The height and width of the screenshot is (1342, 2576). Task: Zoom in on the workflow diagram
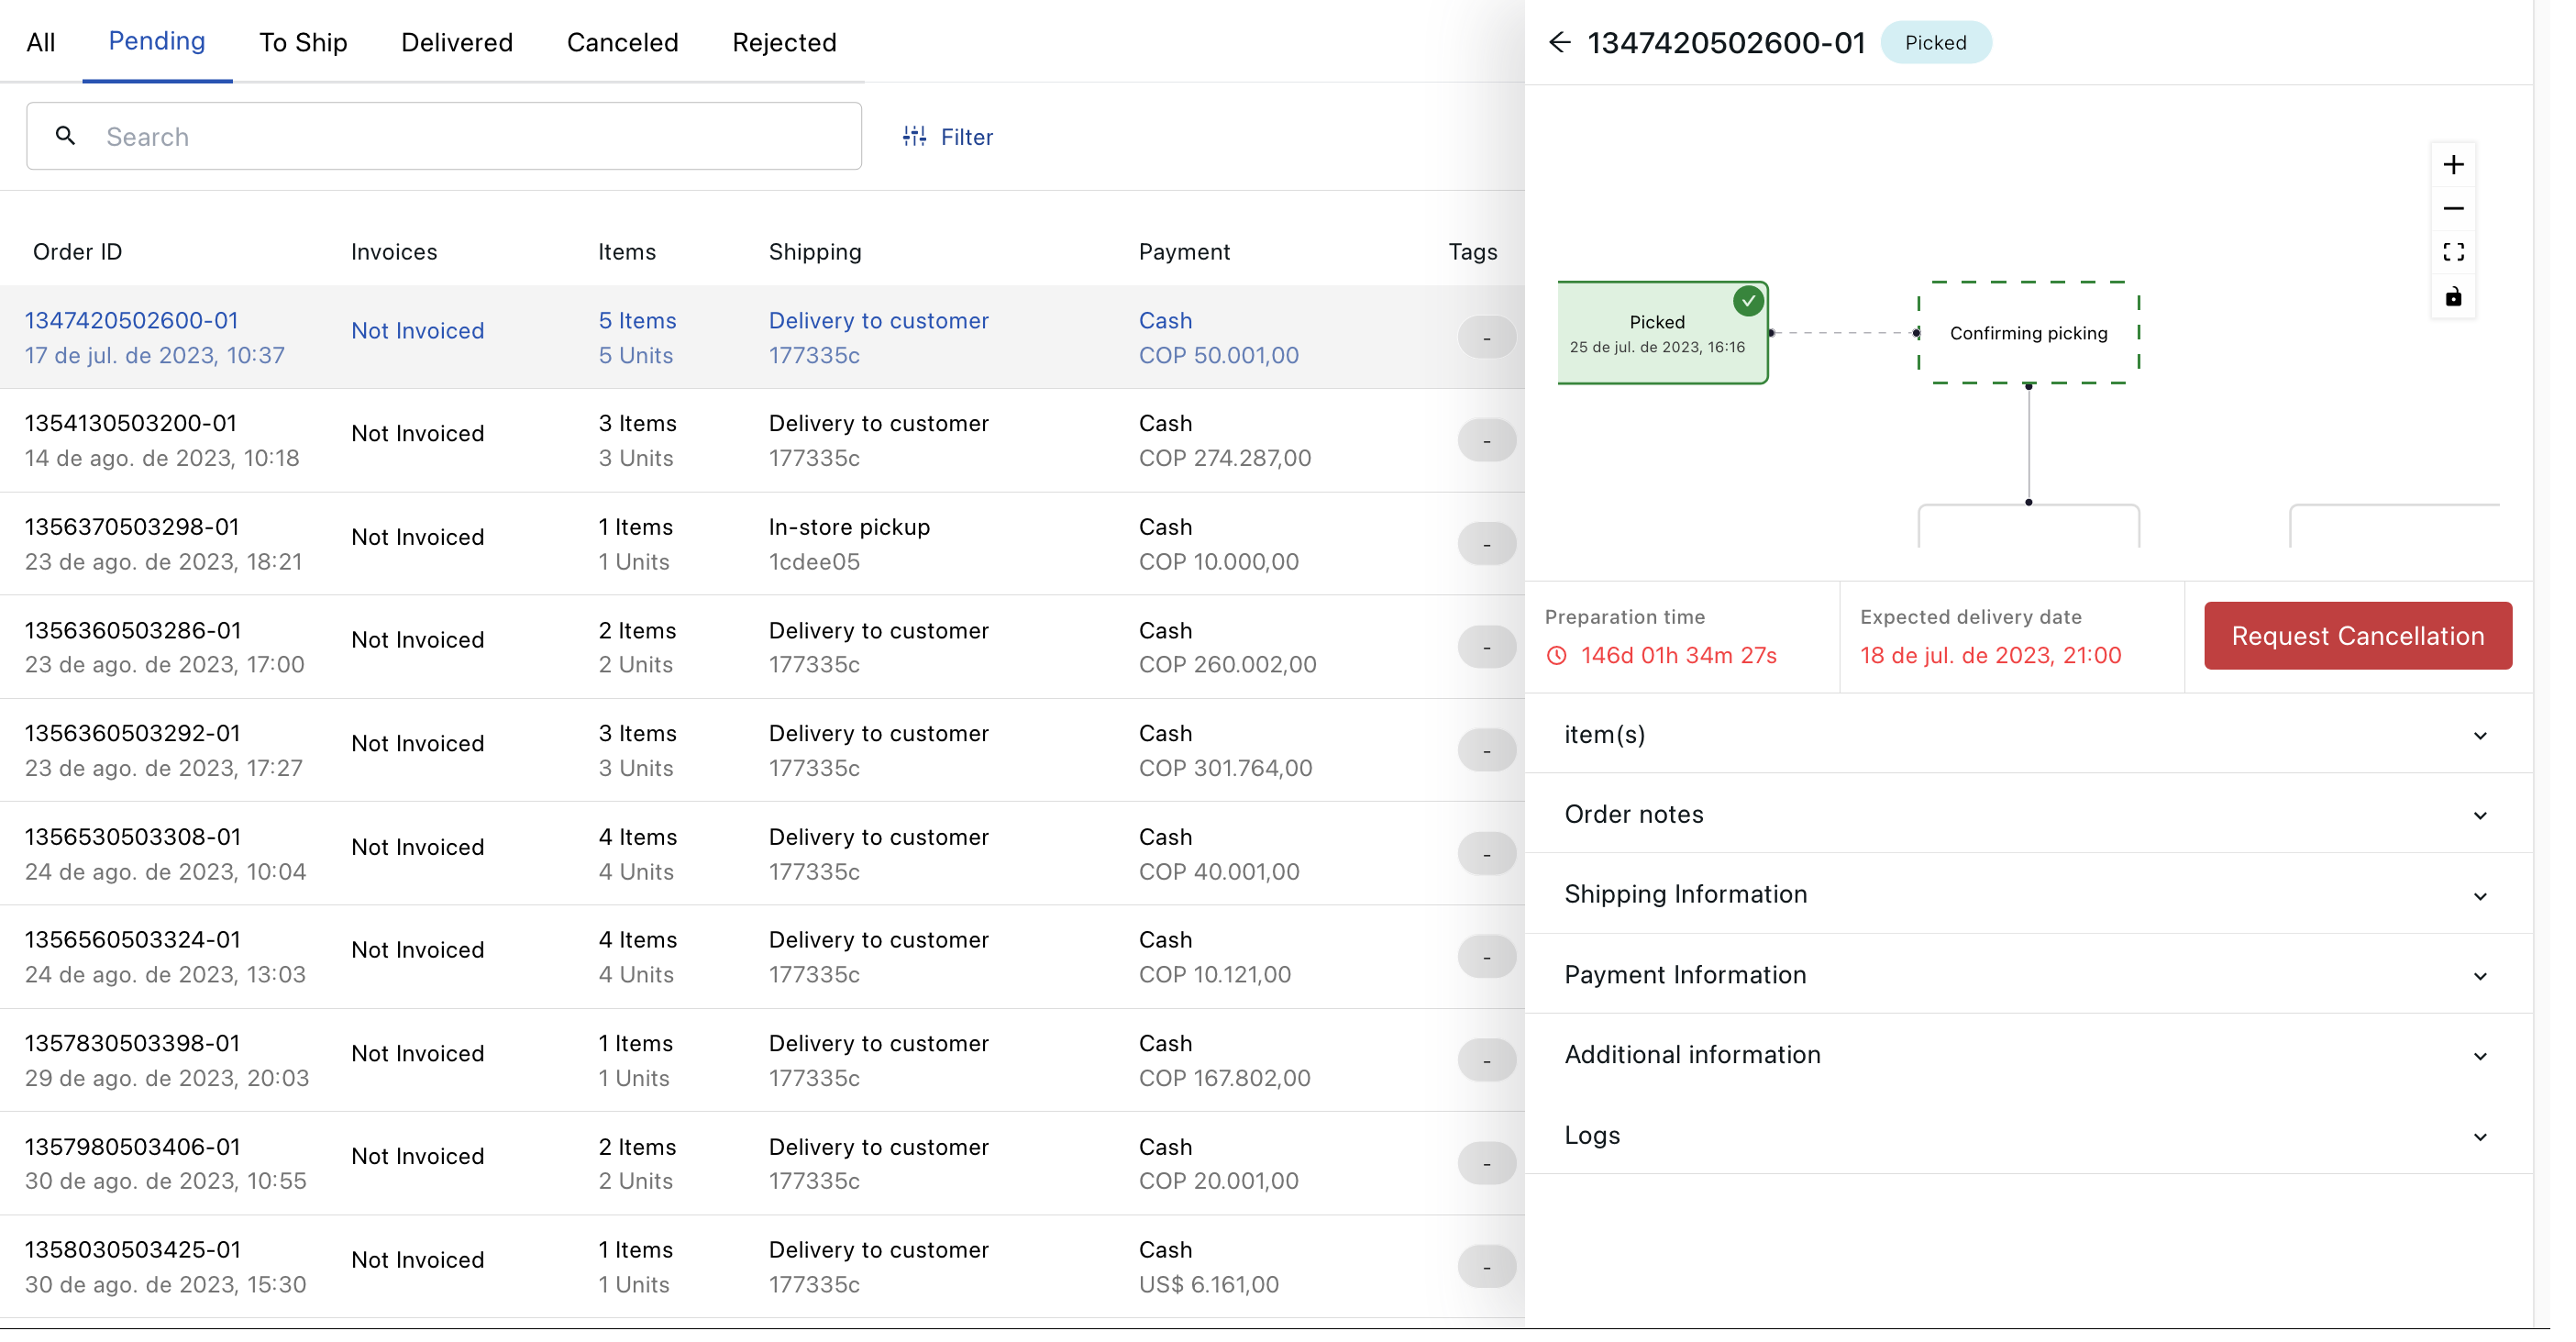click(x=2453, y=165)
